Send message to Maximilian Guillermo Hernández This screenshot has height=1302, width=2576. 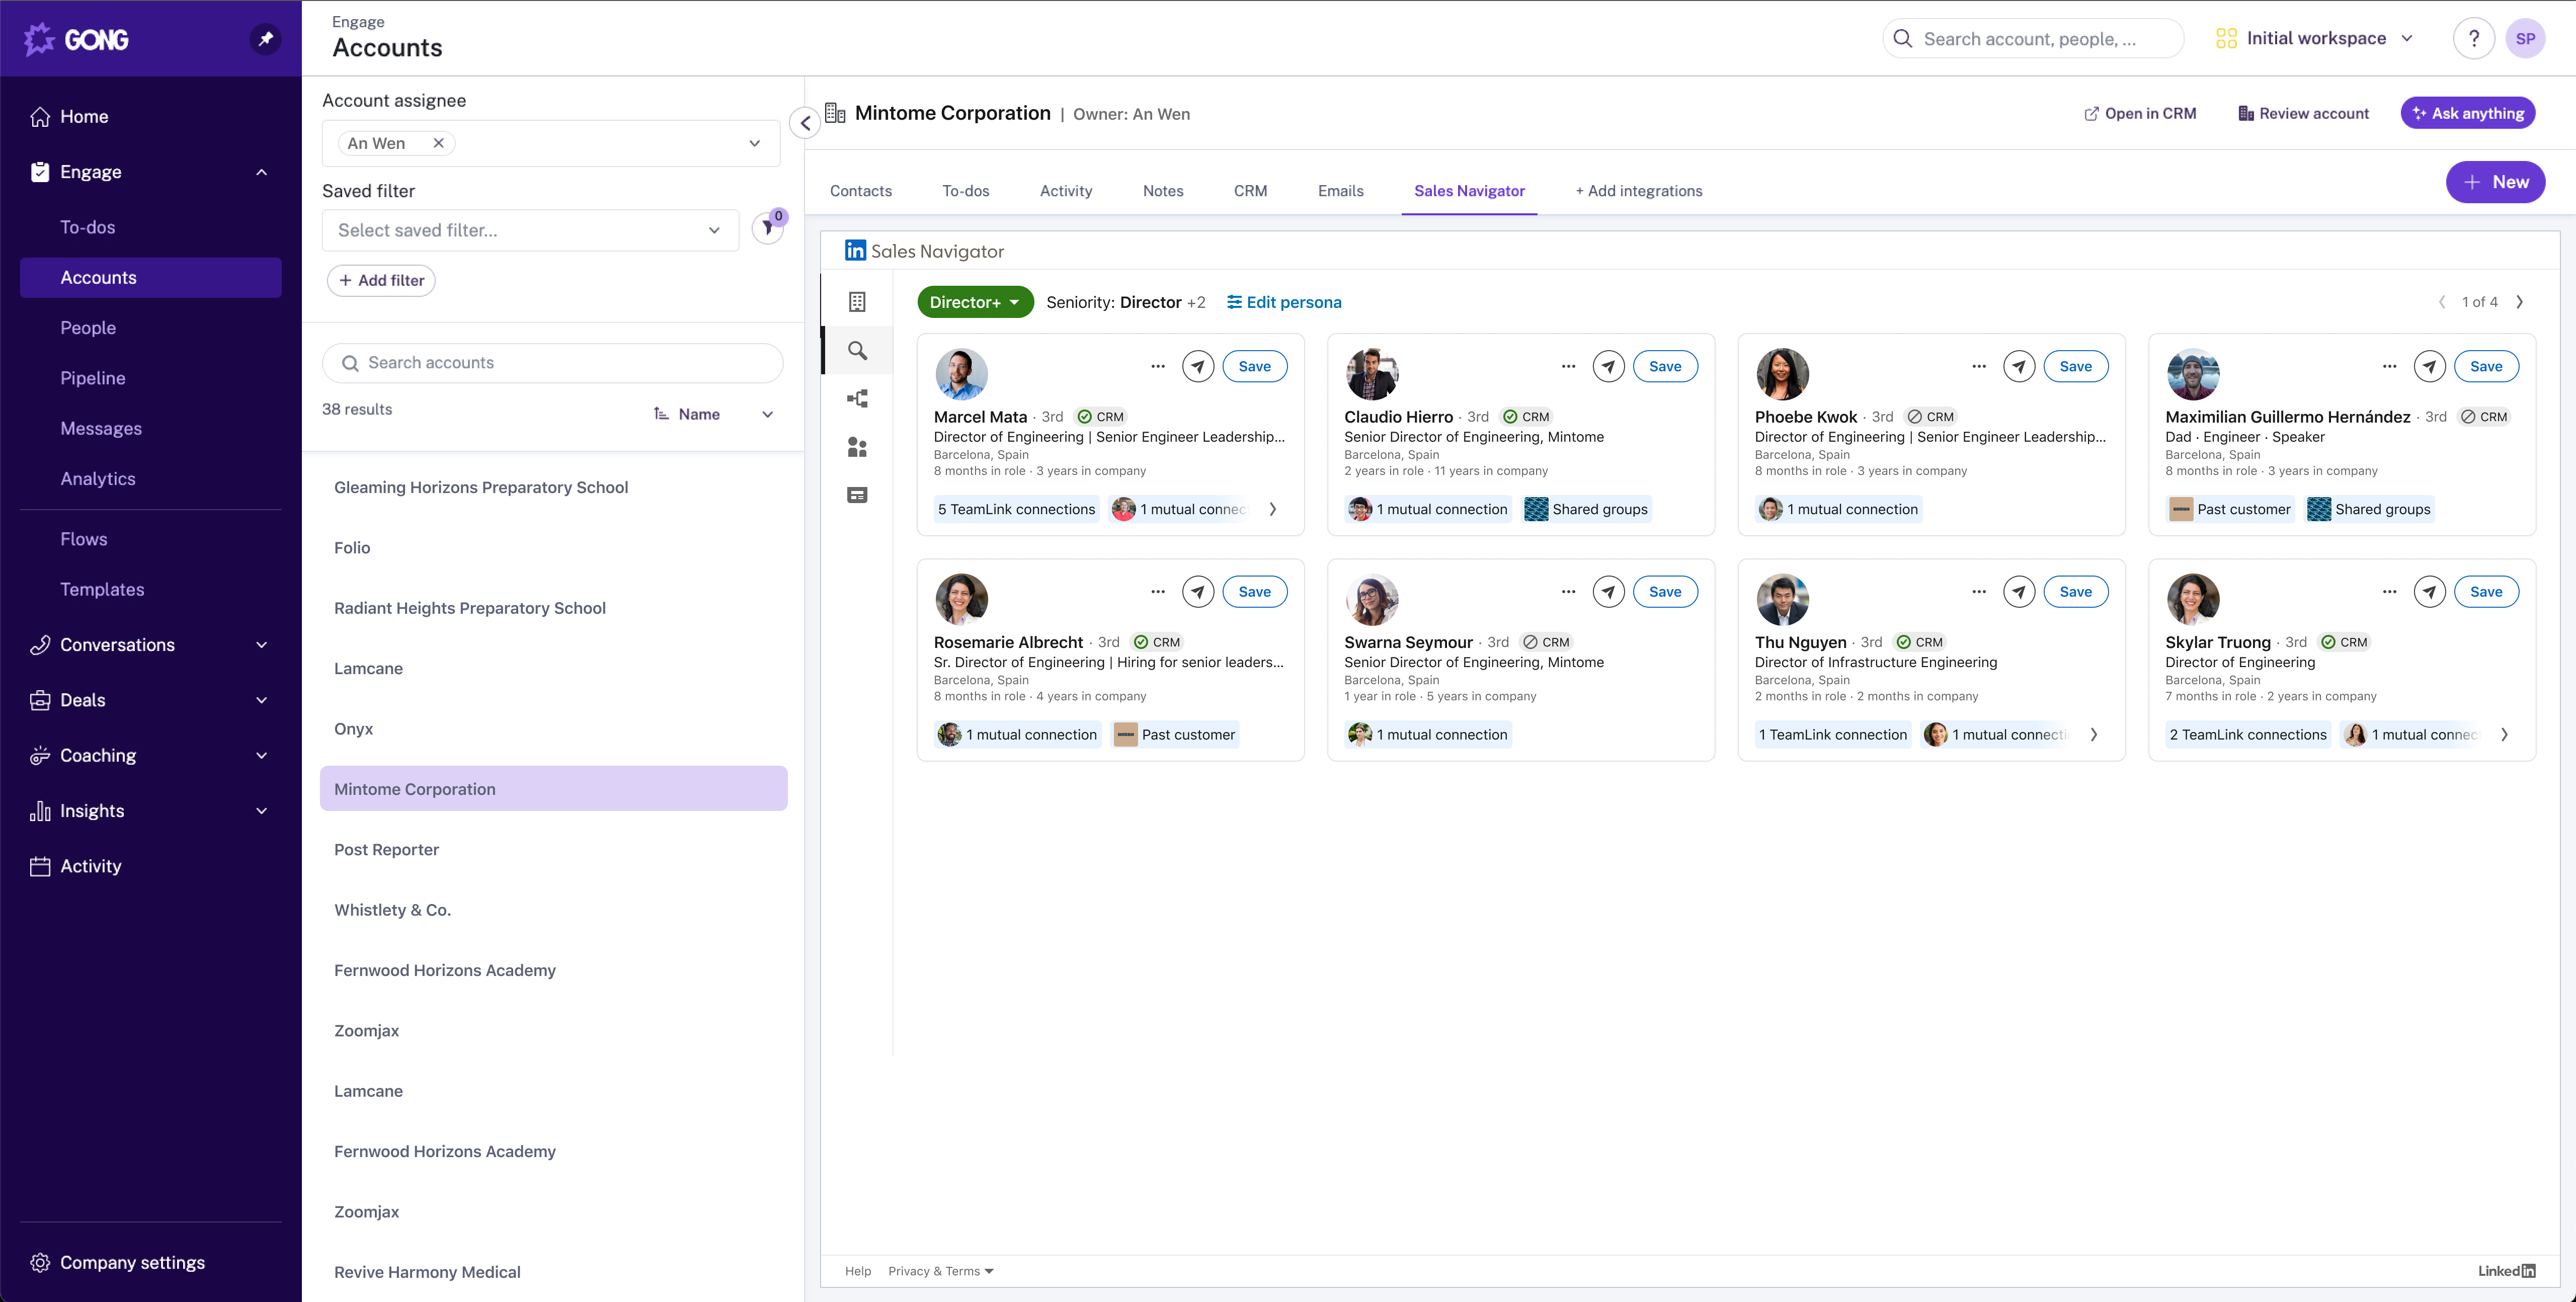[2429, 366]
